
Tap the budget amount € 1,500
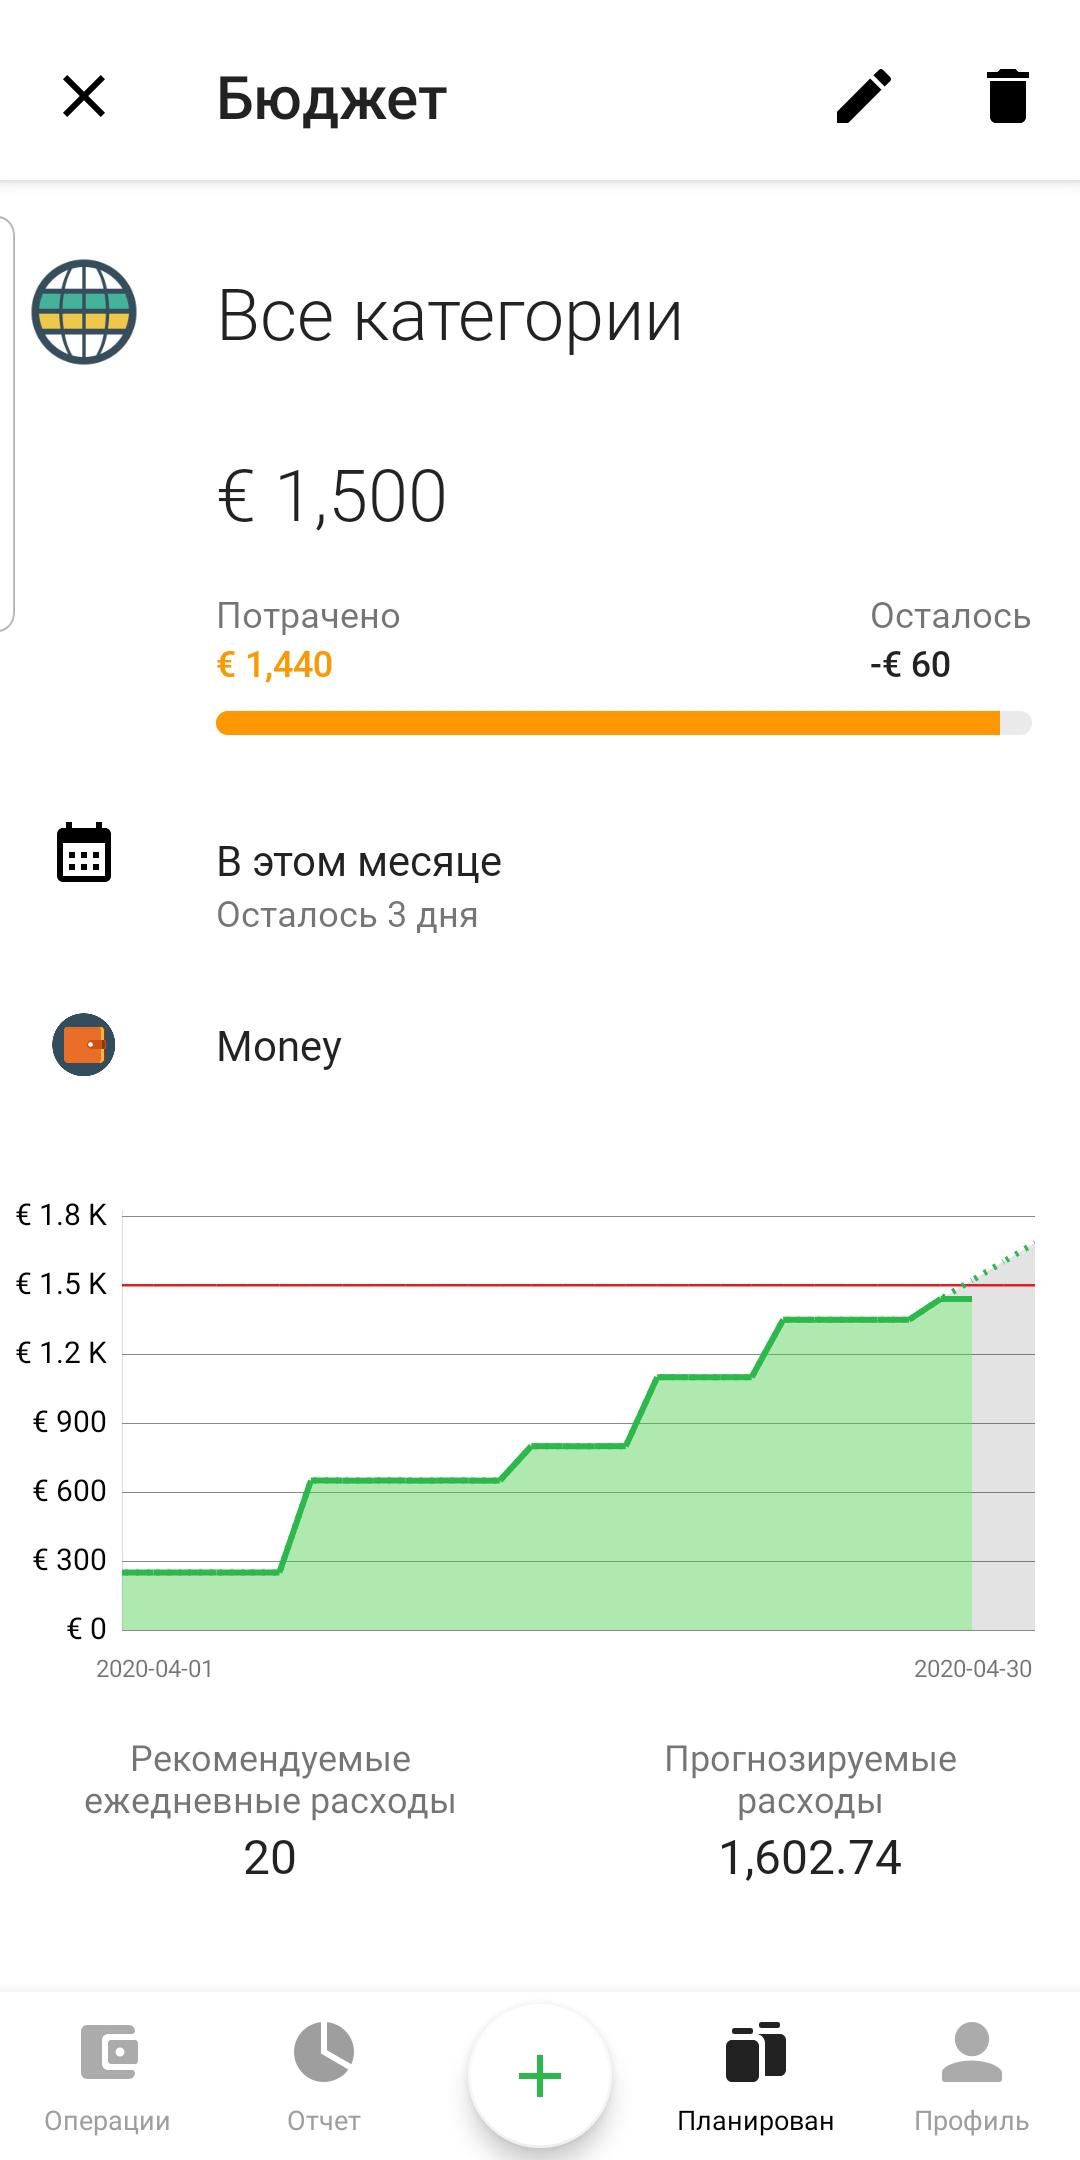click(332, 497)
